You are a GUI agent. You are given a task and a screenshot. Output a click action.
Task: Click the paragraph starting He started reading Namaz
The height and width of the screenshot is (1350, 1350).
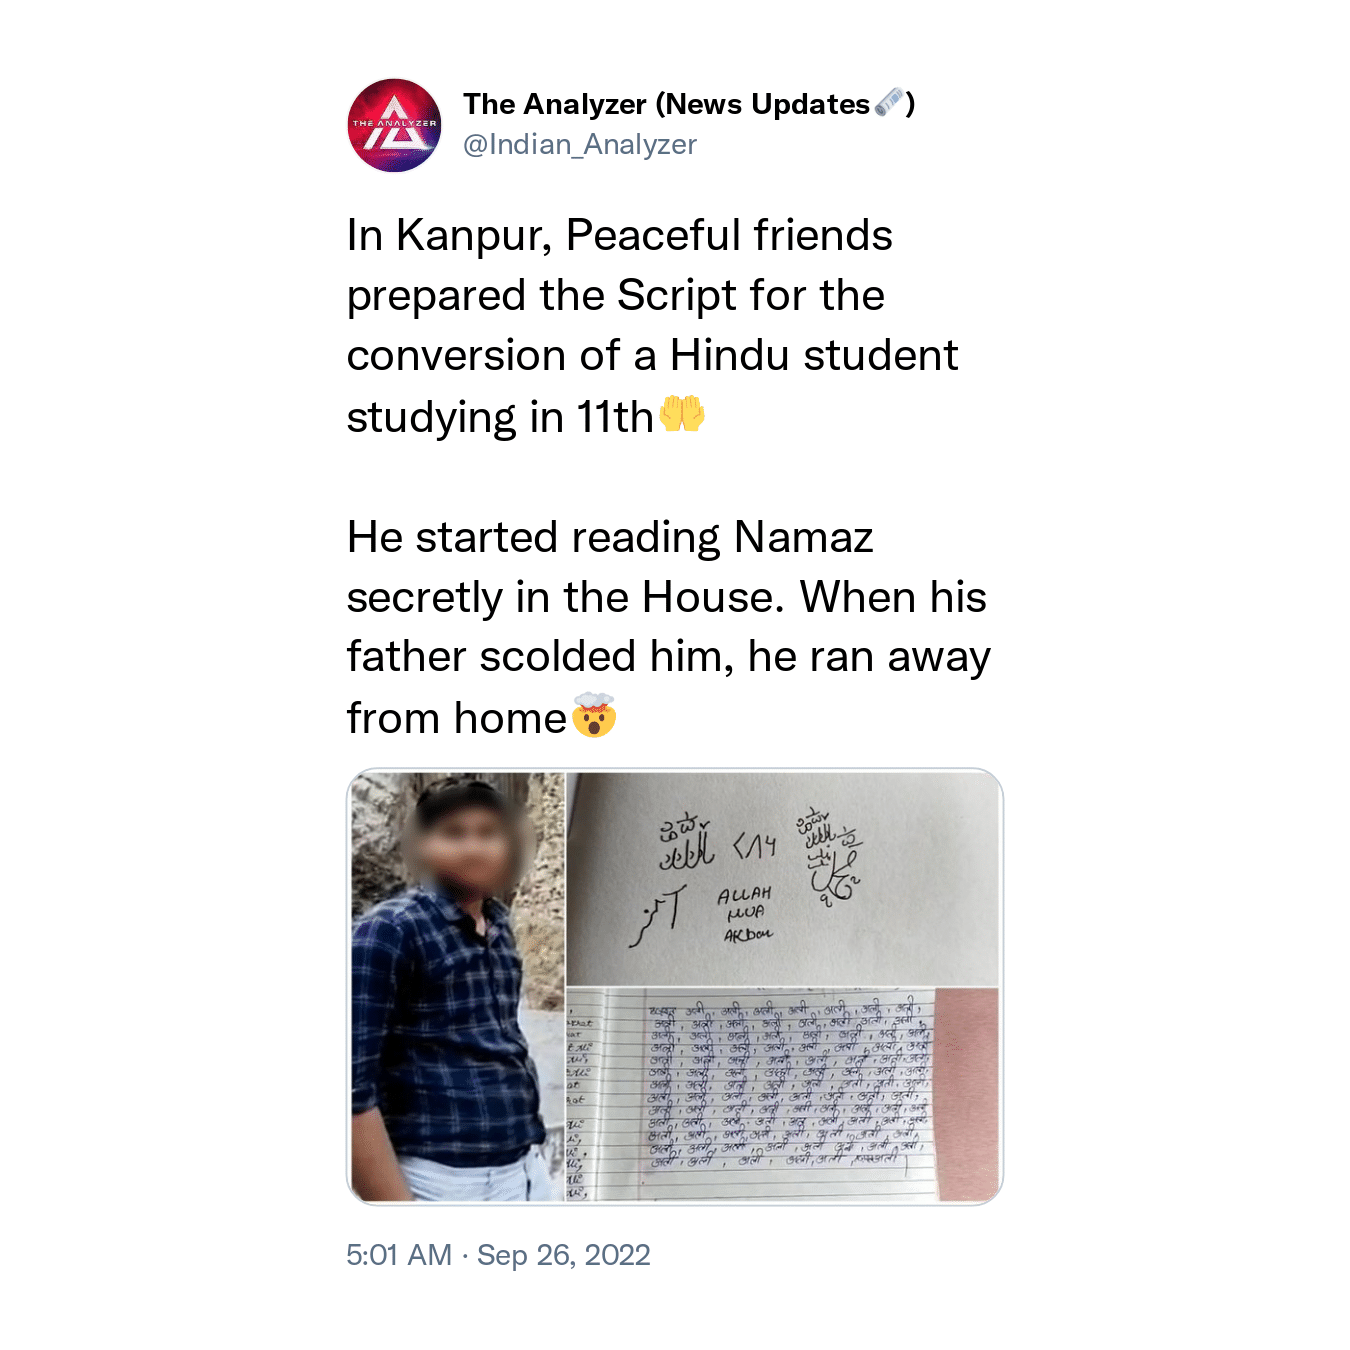pyautogui.click(x=668, y=627)
